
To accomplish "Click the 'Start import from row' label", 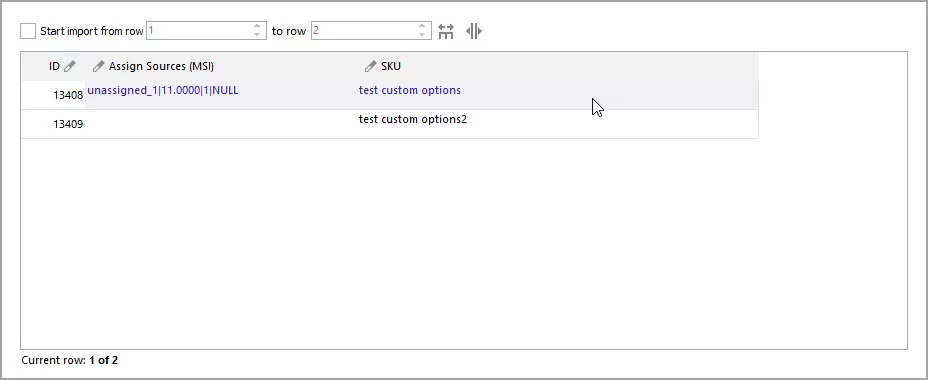I will [92, 31].
